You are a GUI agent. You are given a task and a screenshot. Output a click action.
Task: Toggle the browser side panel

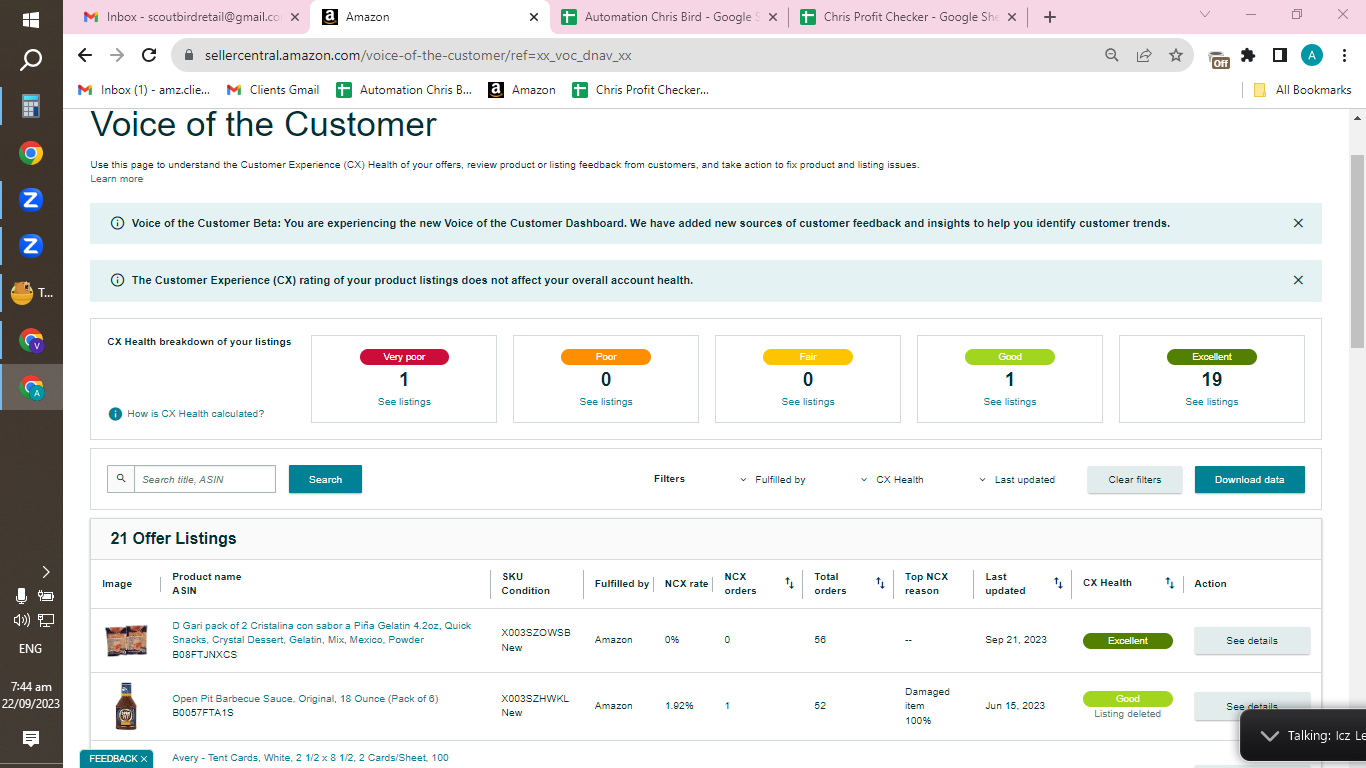coord(1279,55)
